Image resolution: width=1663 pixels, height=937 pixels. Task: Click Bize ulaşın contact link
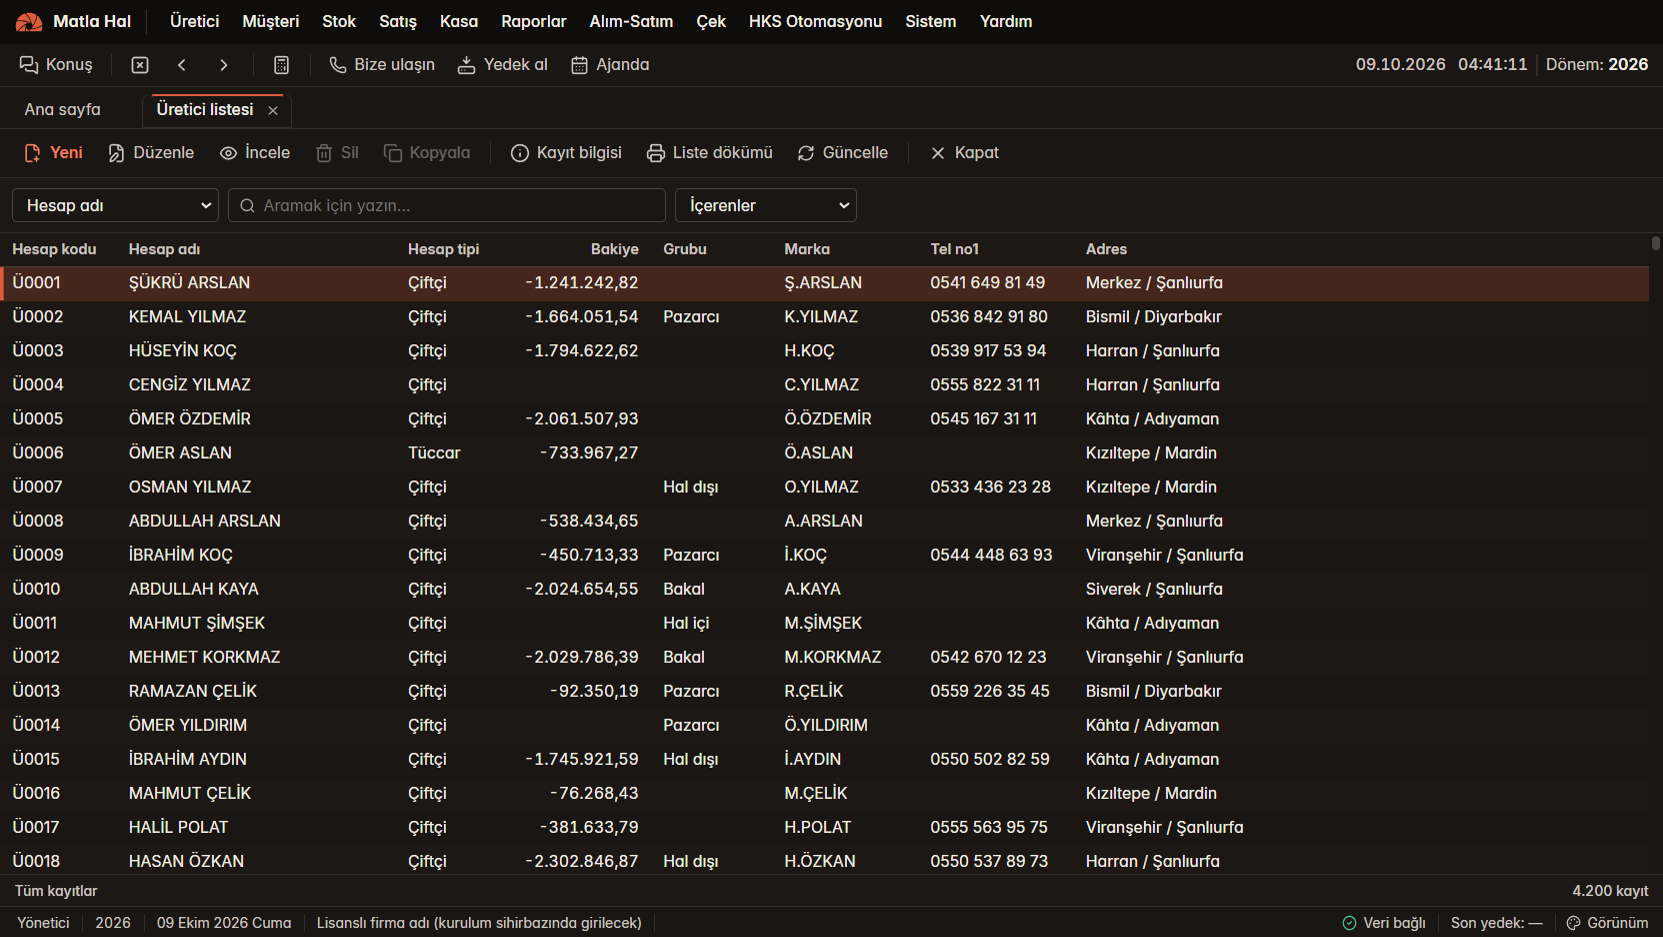tap(383, 65)
